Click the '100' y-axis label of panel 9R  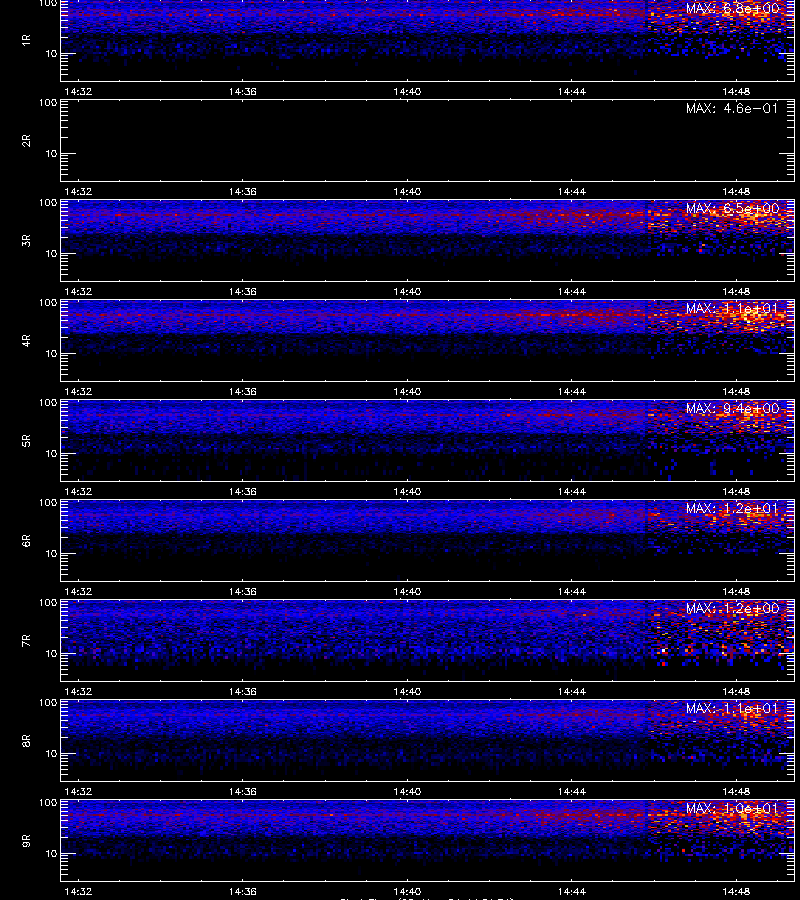tap(48, 802)
